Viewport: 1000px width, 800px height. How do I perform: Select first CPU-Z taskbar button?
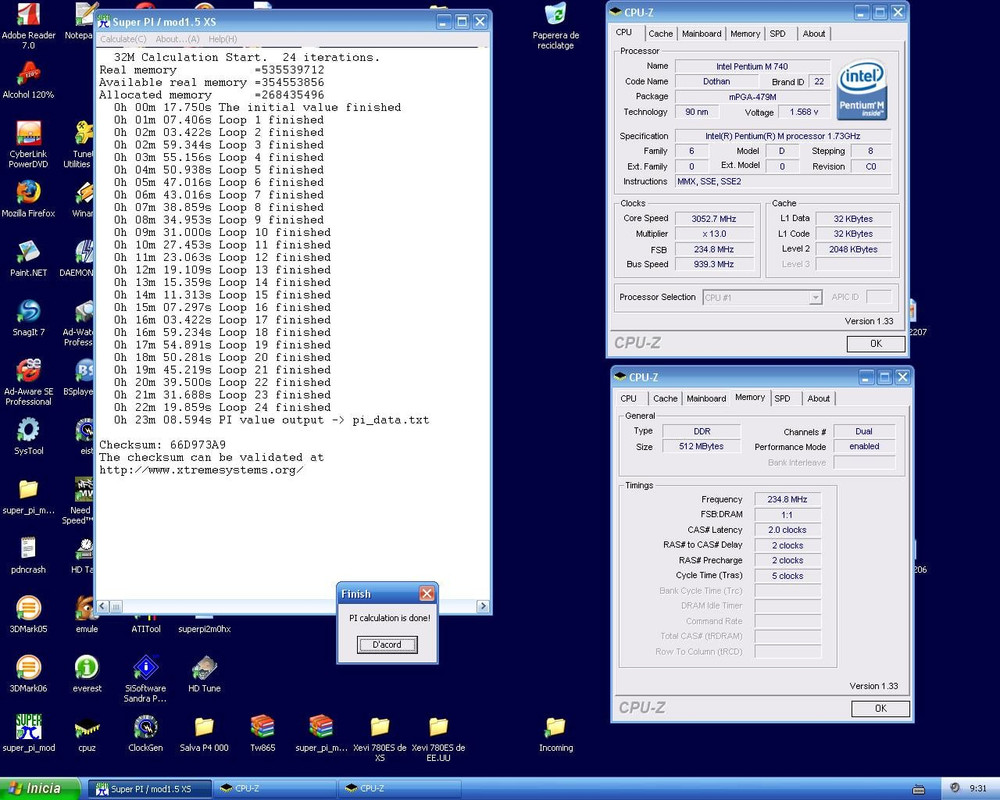[x=274, y=789]
